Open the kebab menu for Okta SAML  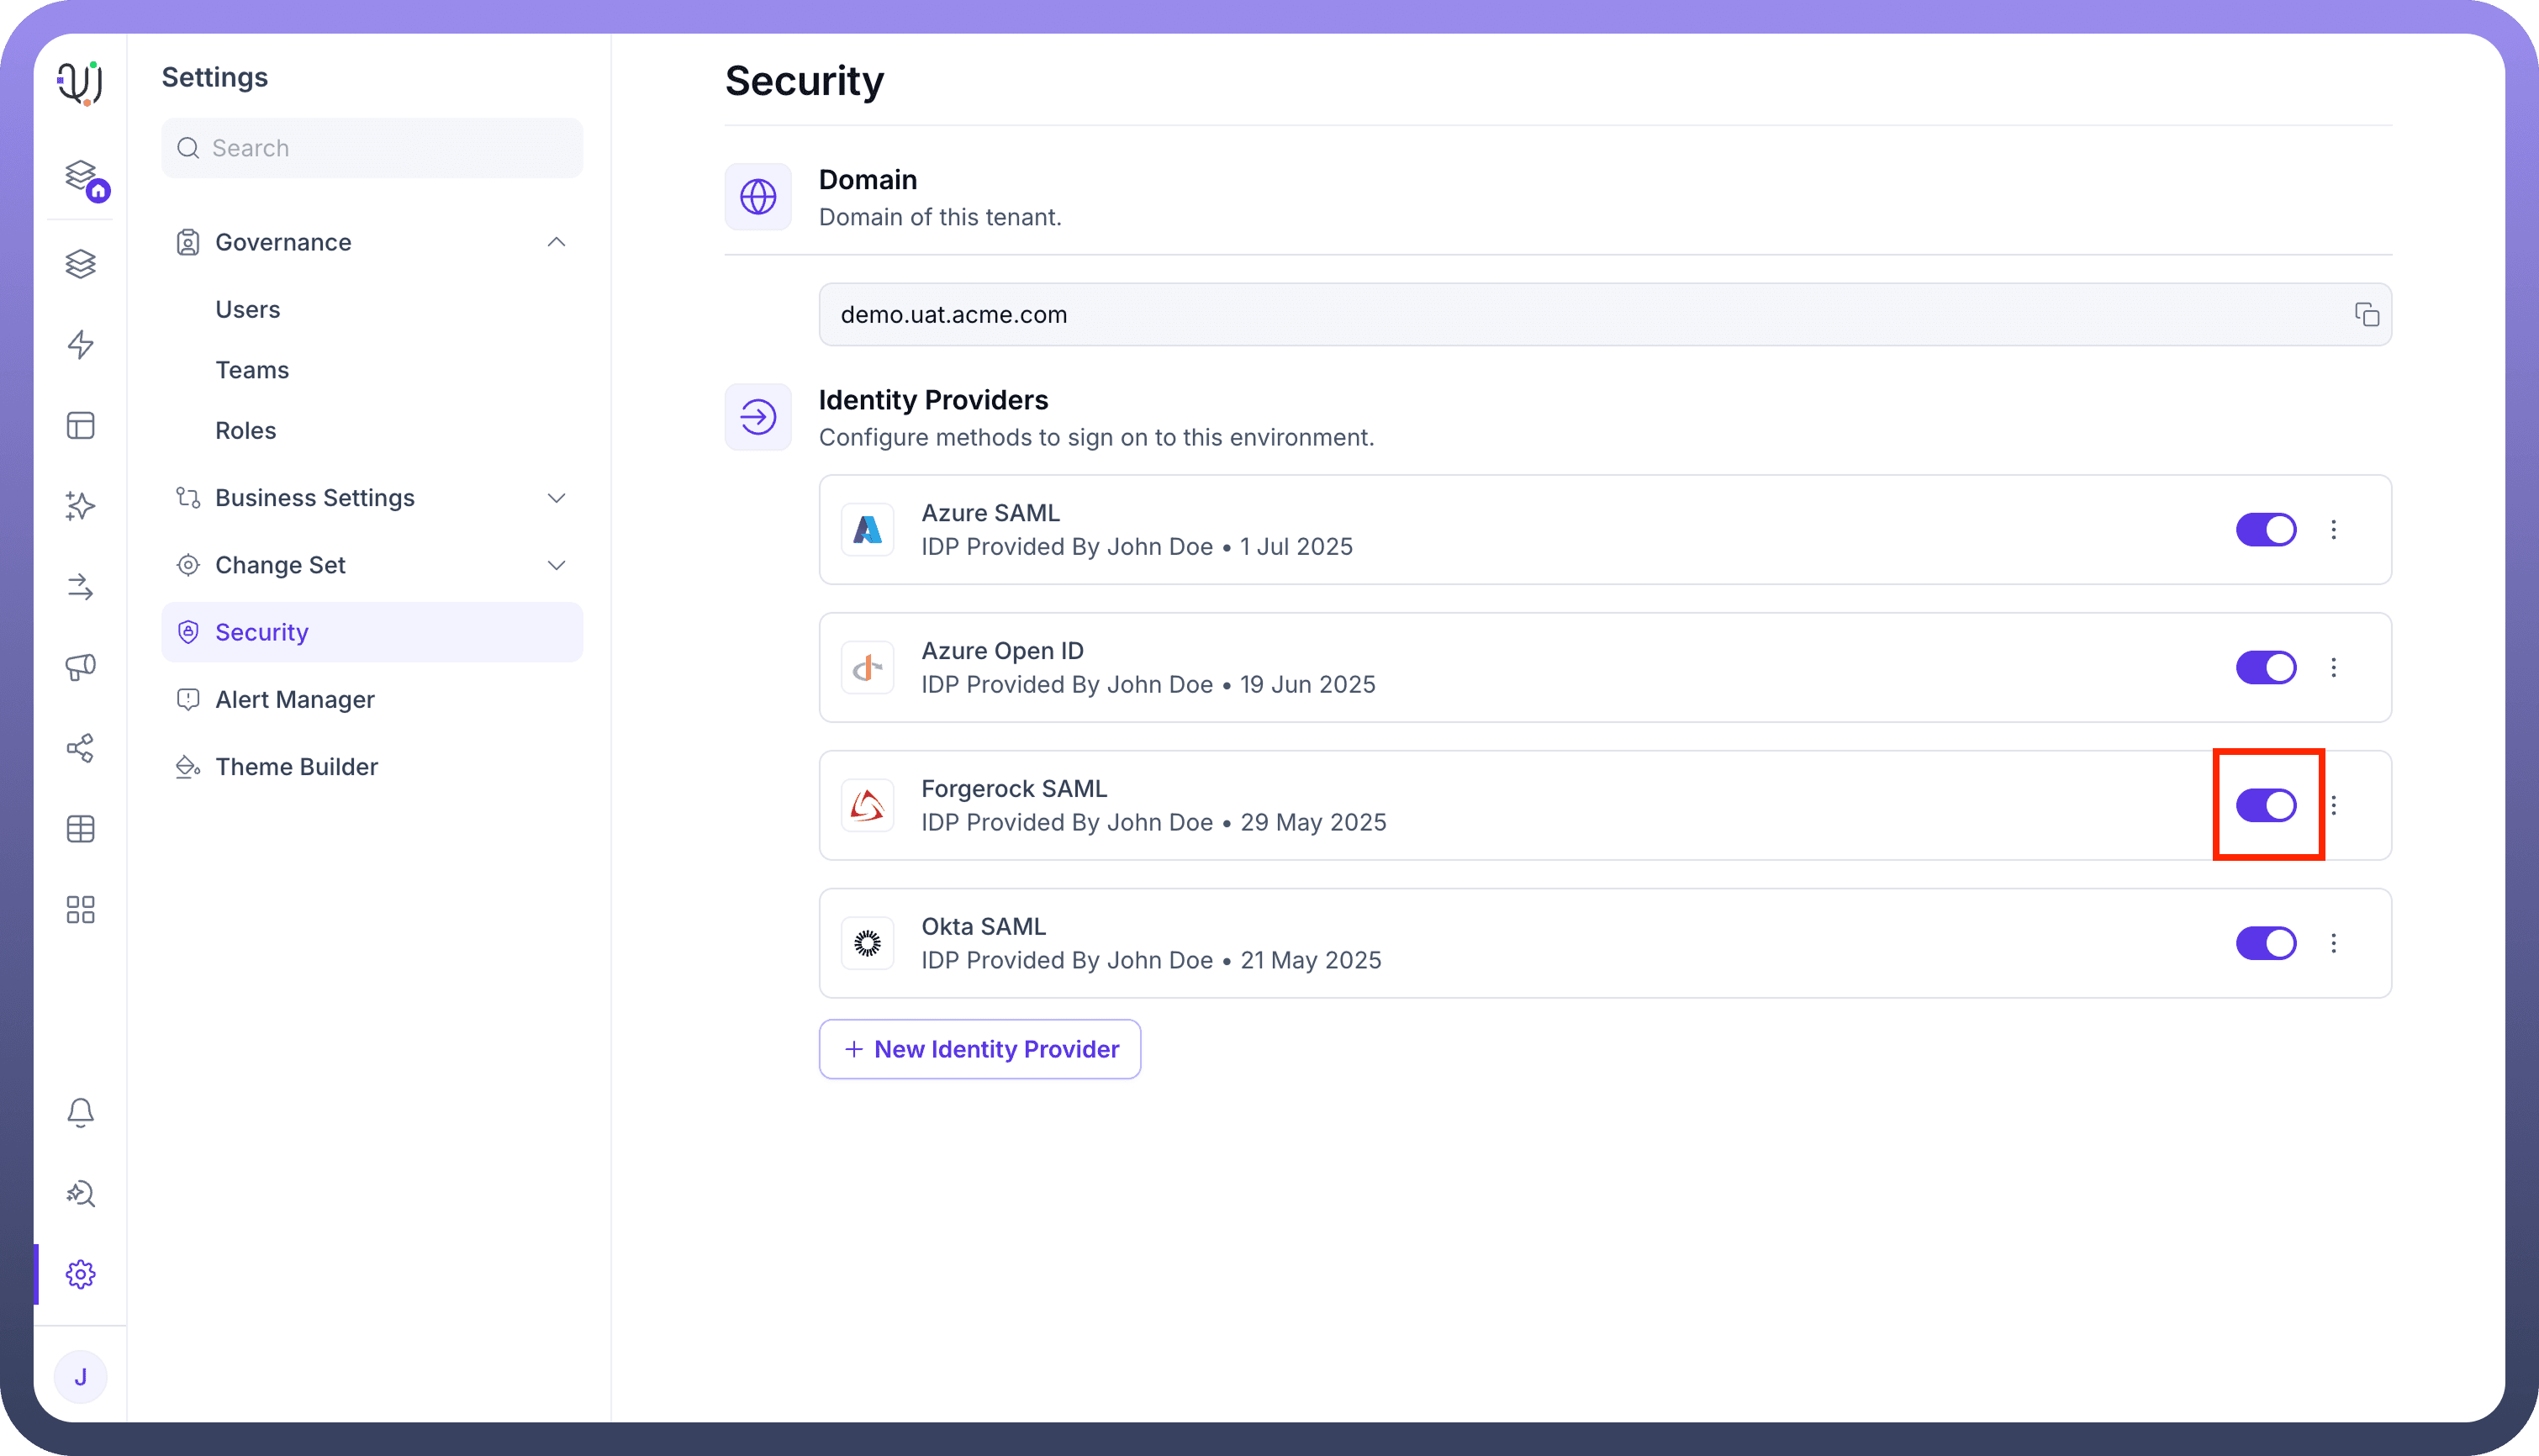(2333, 943)
